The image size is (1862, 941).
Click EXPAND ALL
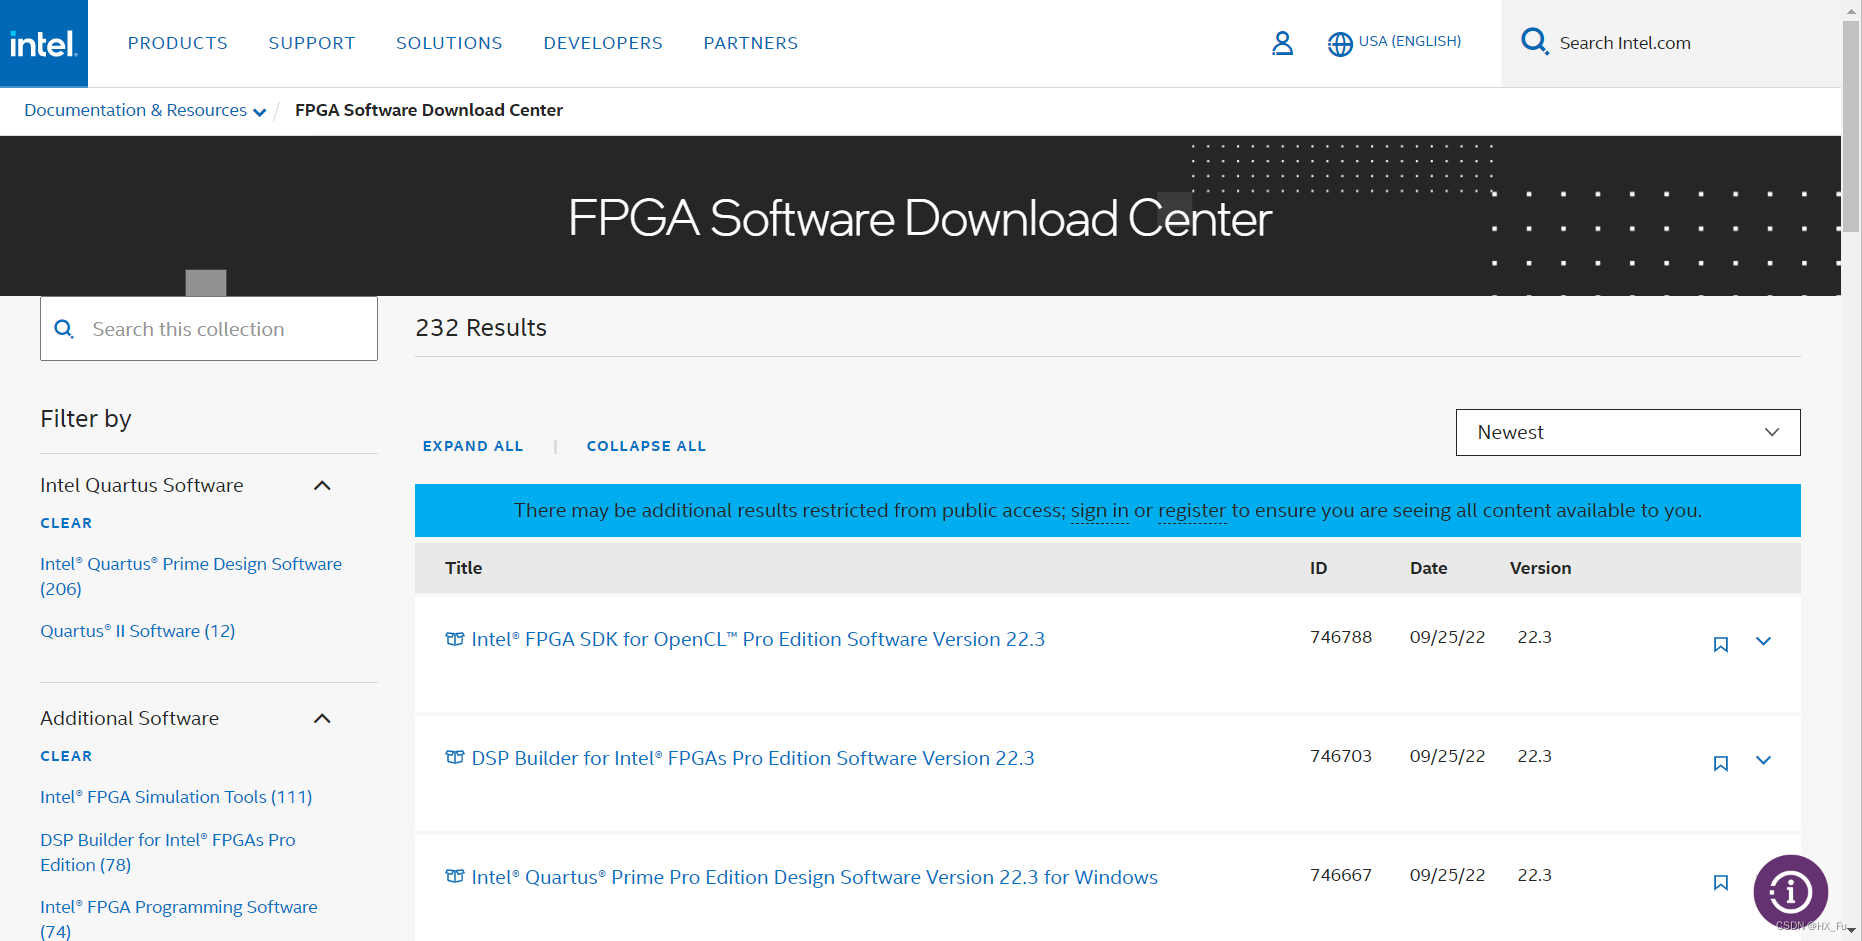[473, 446]
